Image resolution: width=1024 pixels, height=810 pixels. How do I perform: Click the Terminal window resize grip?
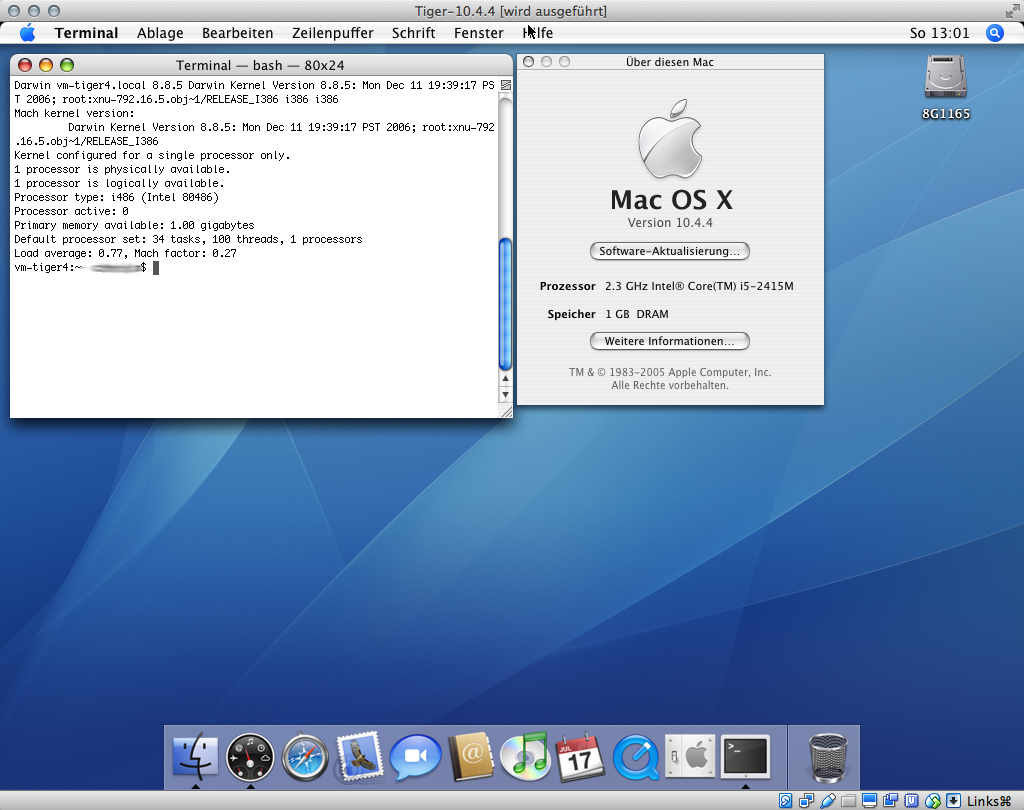coord(505,411)
